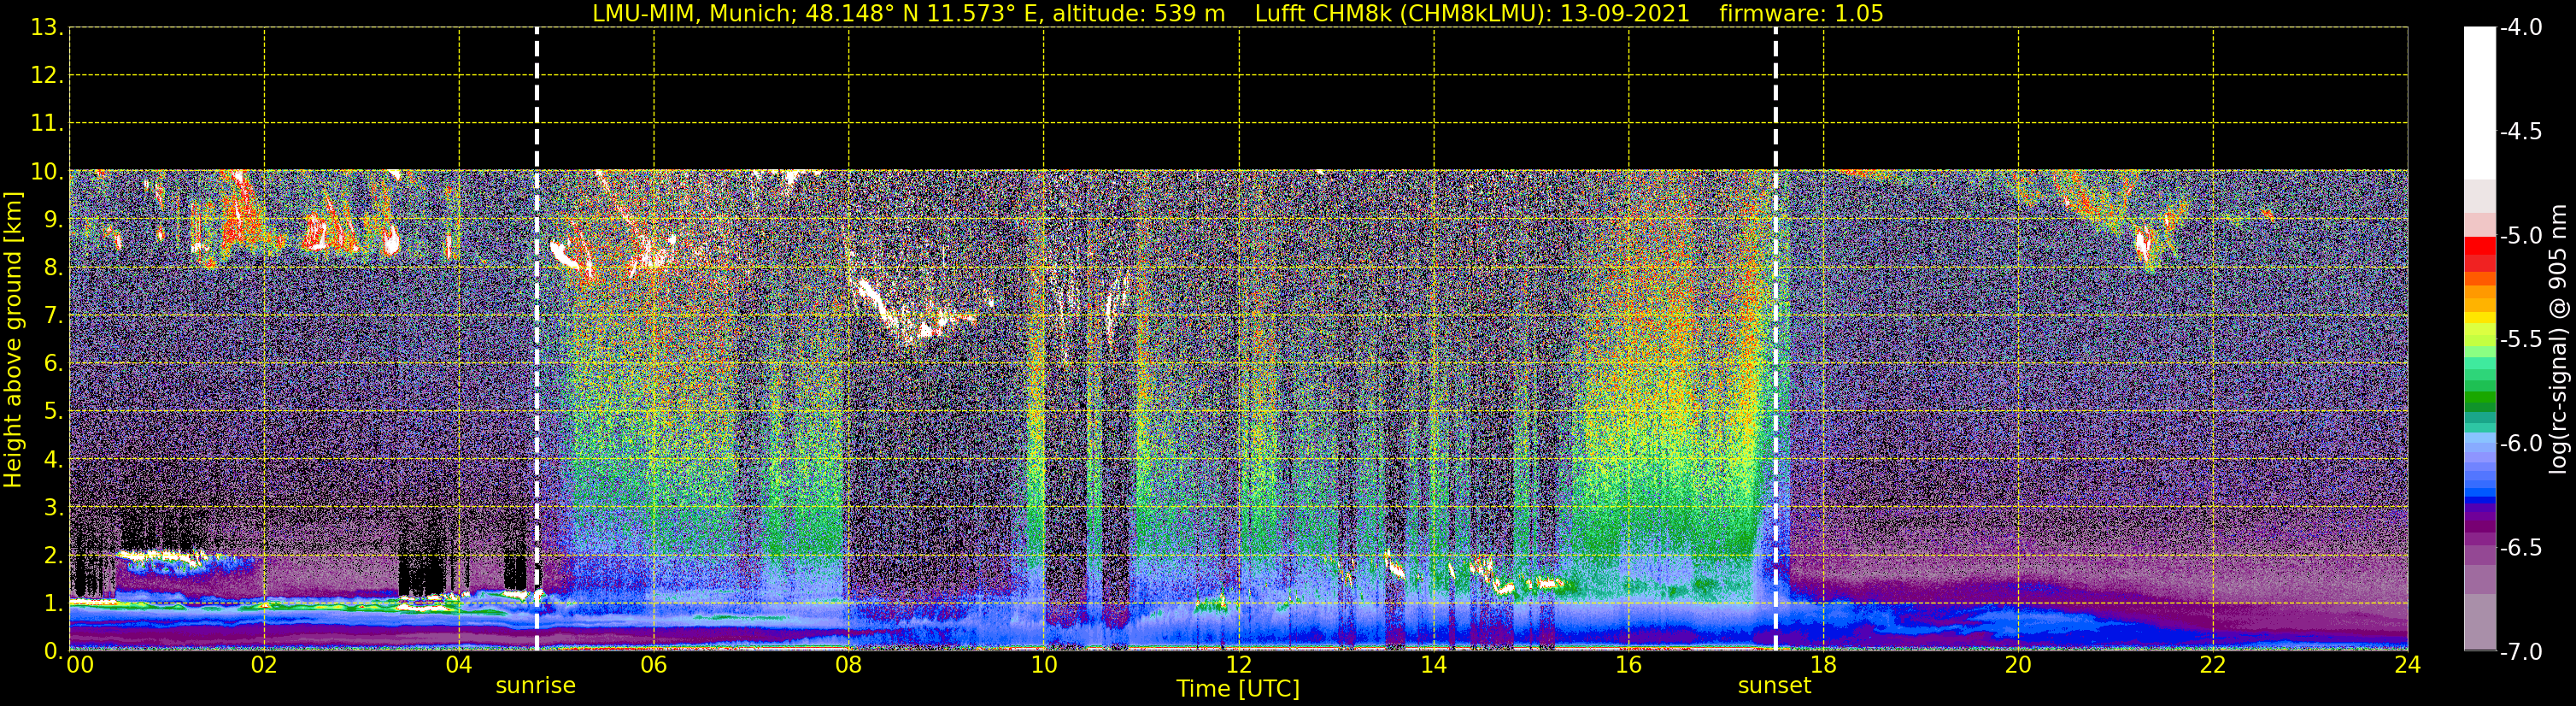The image size is (2576, 706).
Task: Click the white dashed sunrise marker line
Action: (537, 339)
